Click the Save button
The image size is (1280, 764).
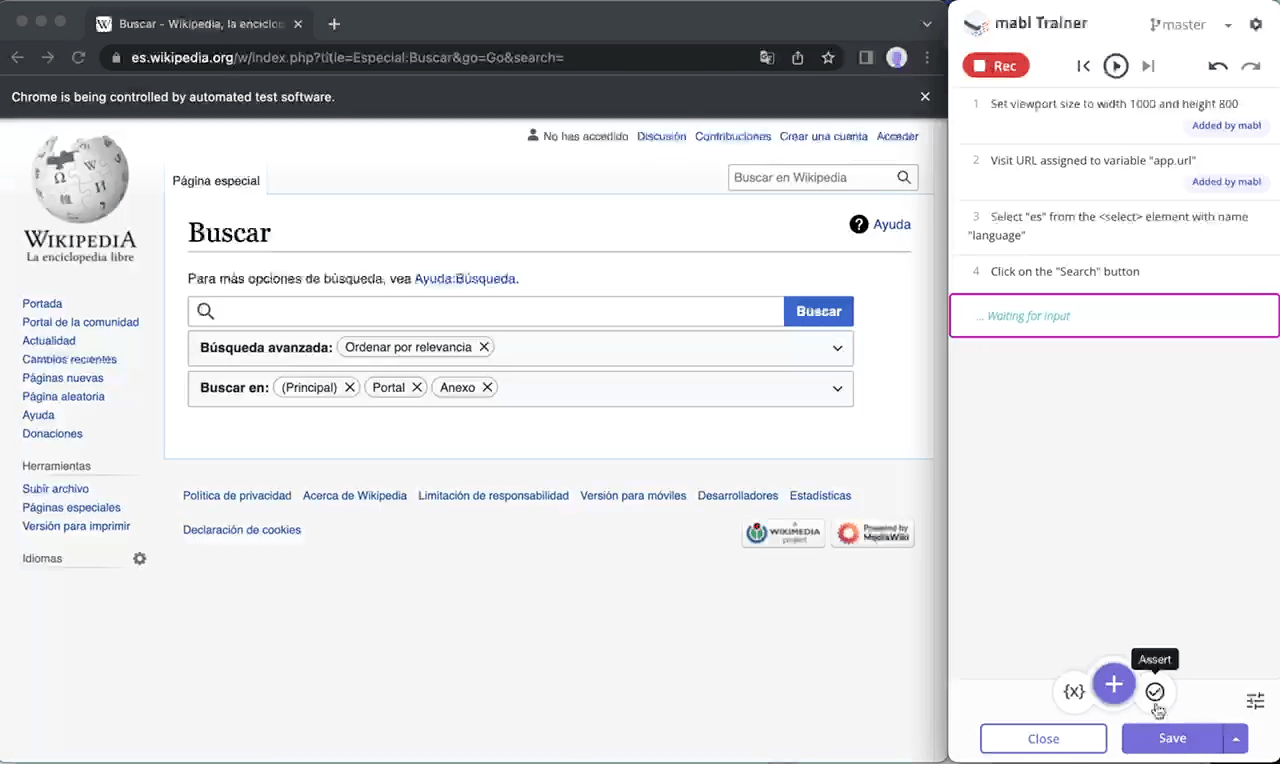point(1172,739)
